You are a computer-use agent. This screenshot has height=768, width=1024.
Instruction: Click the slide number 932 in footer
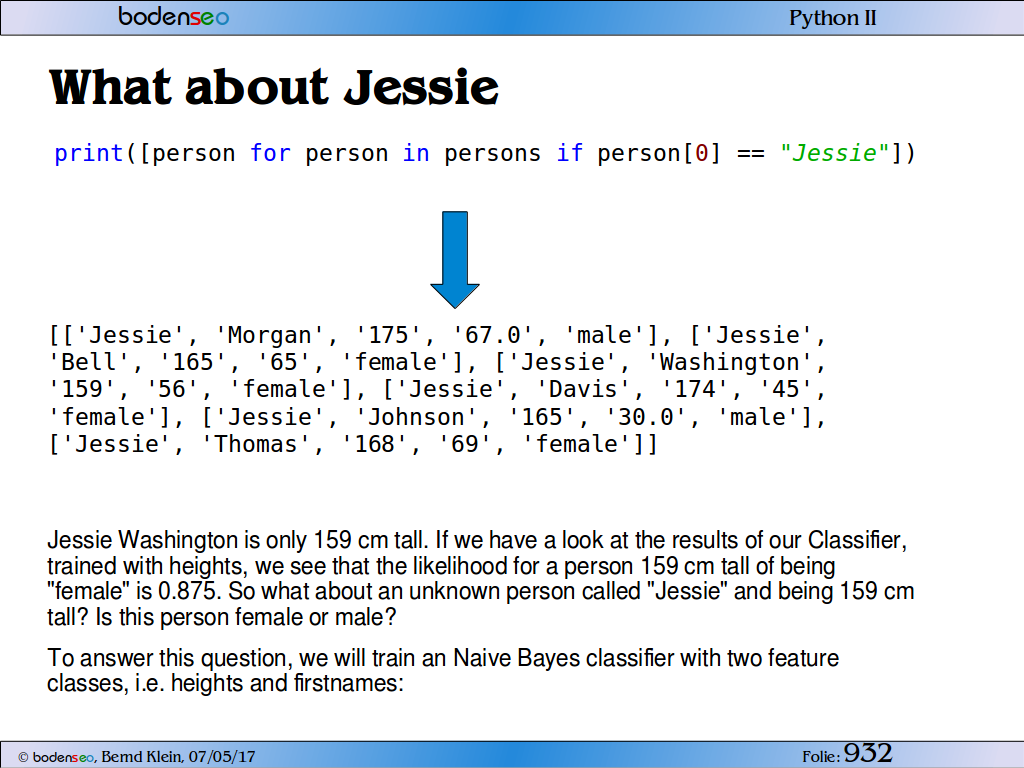[x=867, y=753]
